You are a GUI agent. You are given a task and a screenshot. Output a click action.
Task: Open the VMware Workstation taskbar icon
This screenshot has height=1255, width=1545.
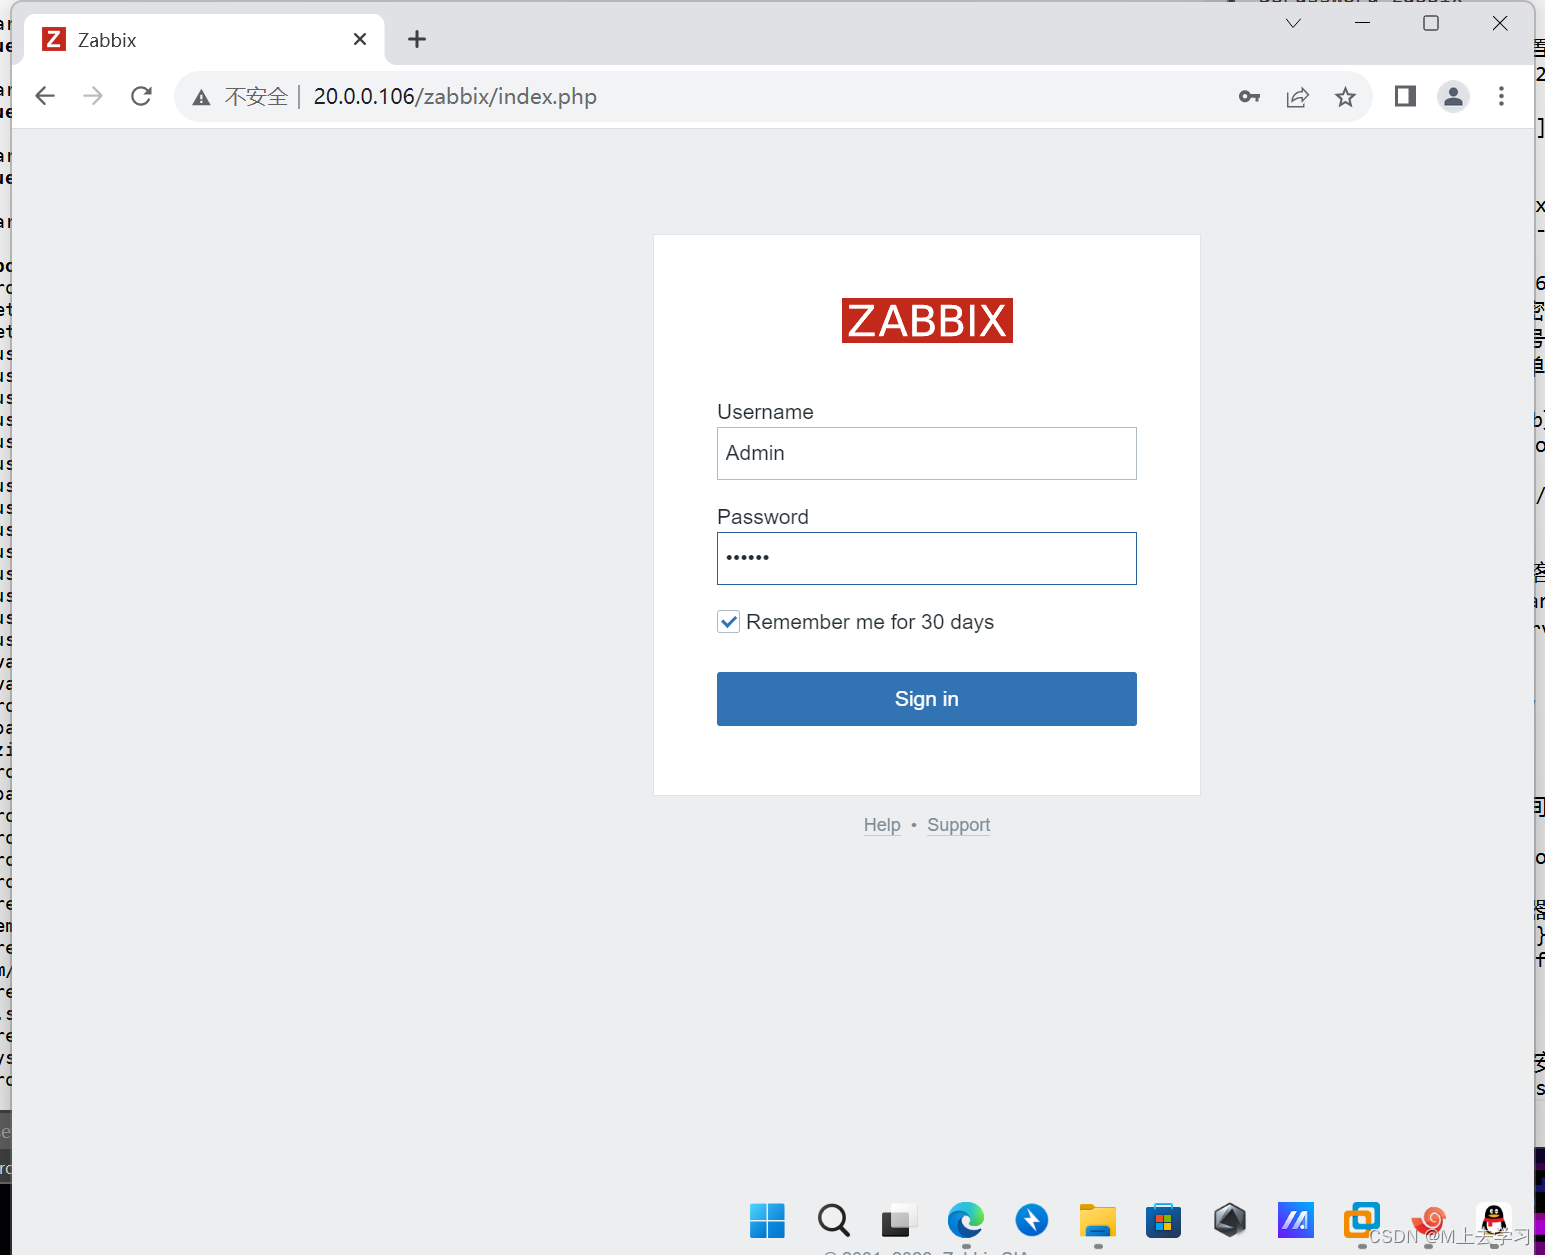coord(1362,1220)
